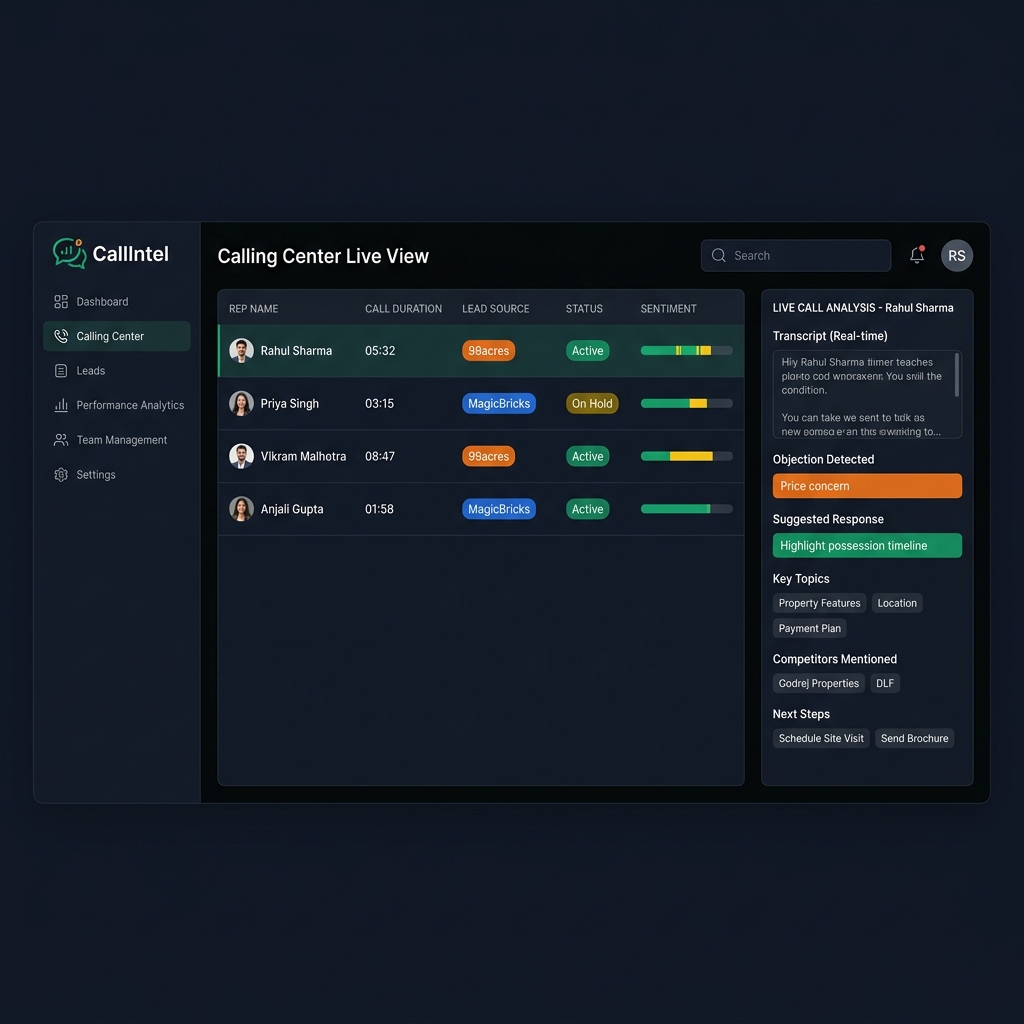
Task: Click 99acres badge in Rahul Sharma row
Action: pyautogui.click(x=488, y=351)
